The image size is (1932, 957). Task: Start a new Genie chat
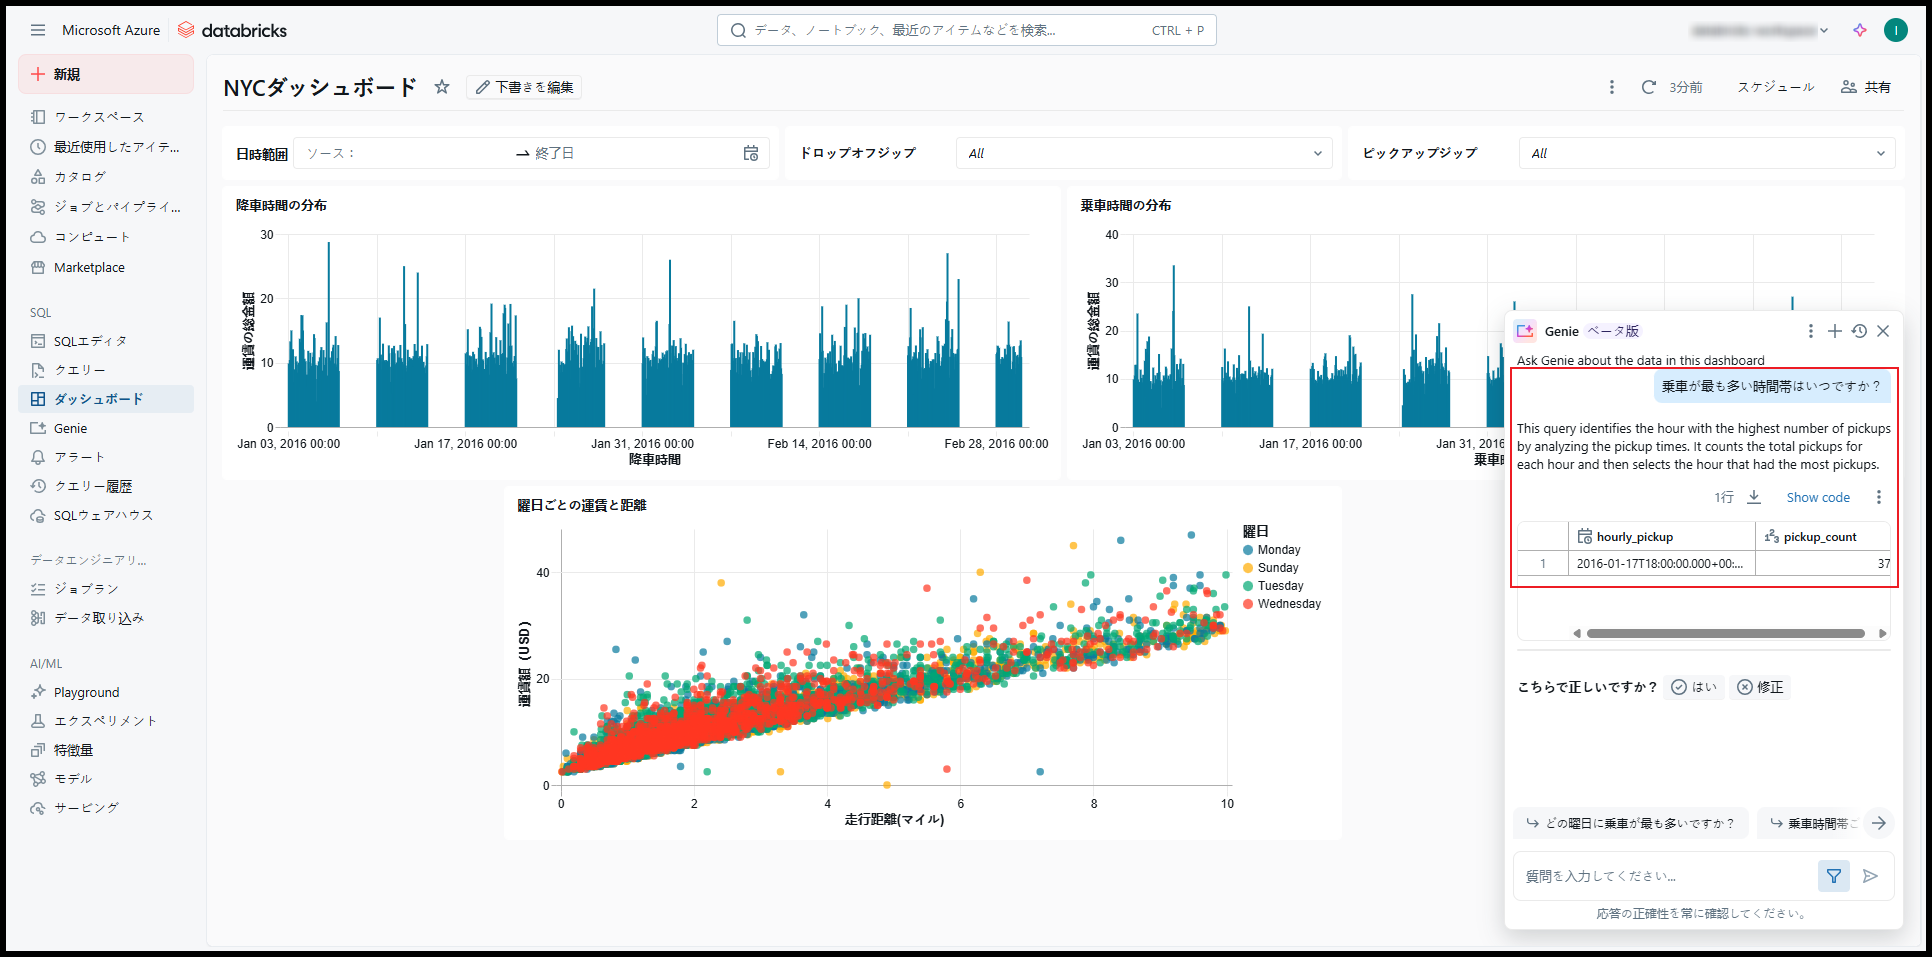(x=1834, y=331)
